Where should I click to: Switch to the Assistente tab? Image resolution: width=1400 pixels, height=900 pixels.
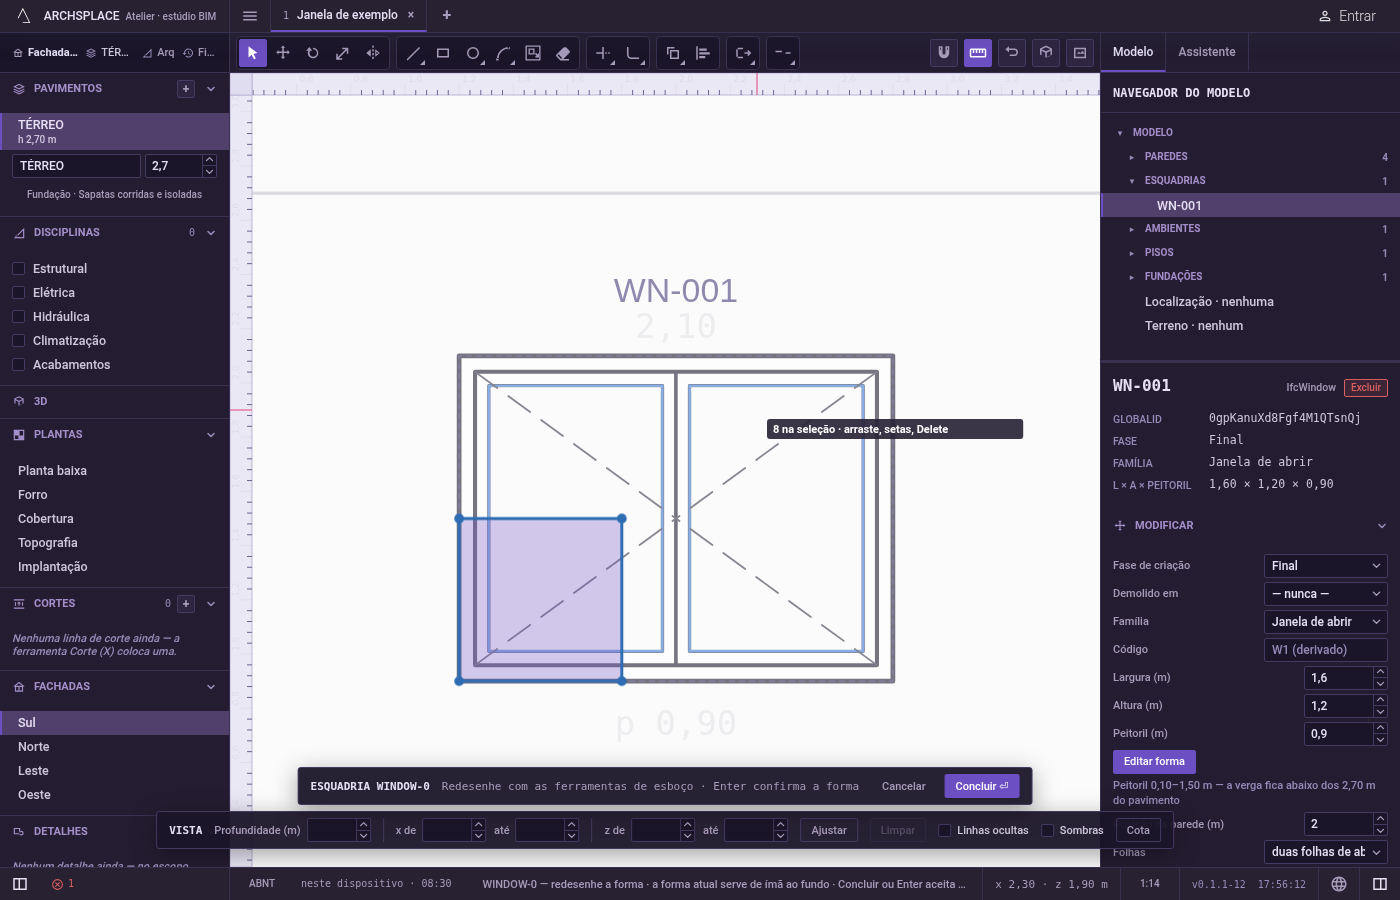(1206, 52)
